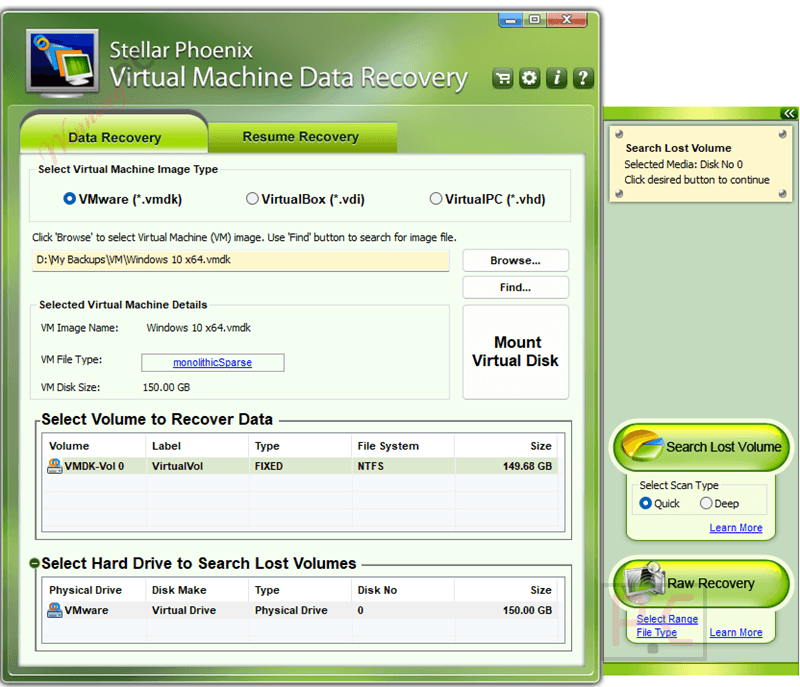800x687 pixels.
Task: Open the monolithicSparse file type link
Action: click(x=212, y=363)
